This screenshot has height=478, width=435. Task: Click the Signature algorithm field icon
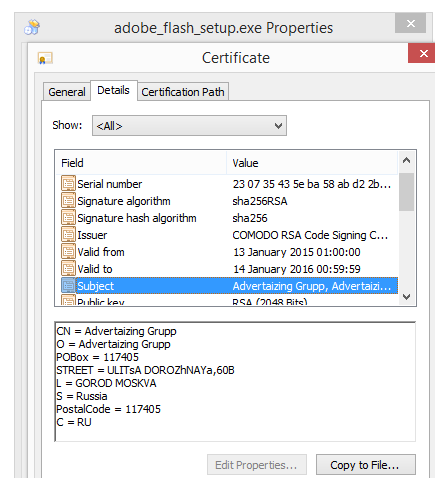(x=68, y=201)
